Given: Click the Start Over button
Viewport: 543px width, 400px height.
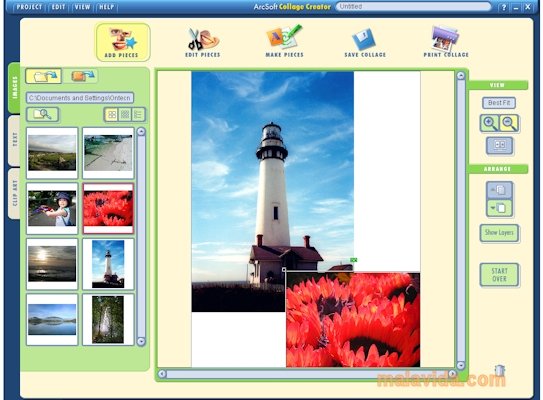Looking at the screenshot, I should [499, 275].
